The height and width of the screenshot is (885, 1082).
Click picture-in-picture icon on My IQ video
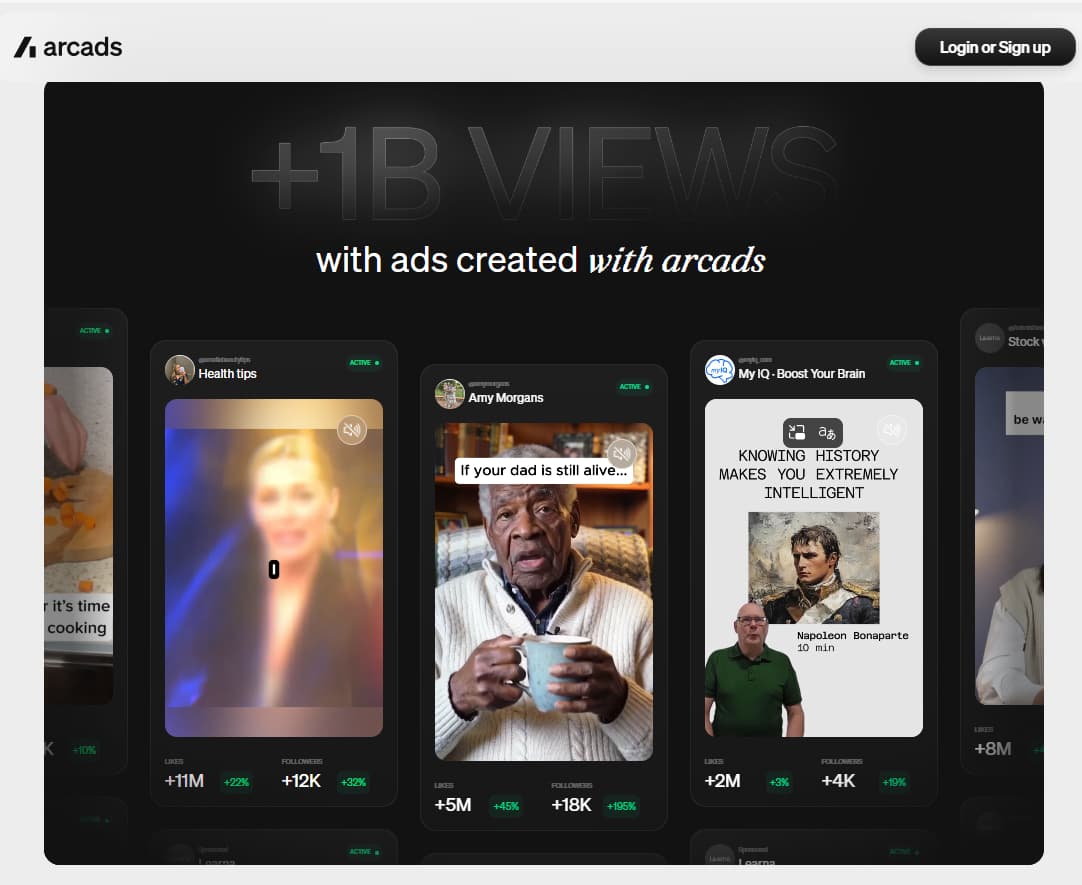[797, 432]
